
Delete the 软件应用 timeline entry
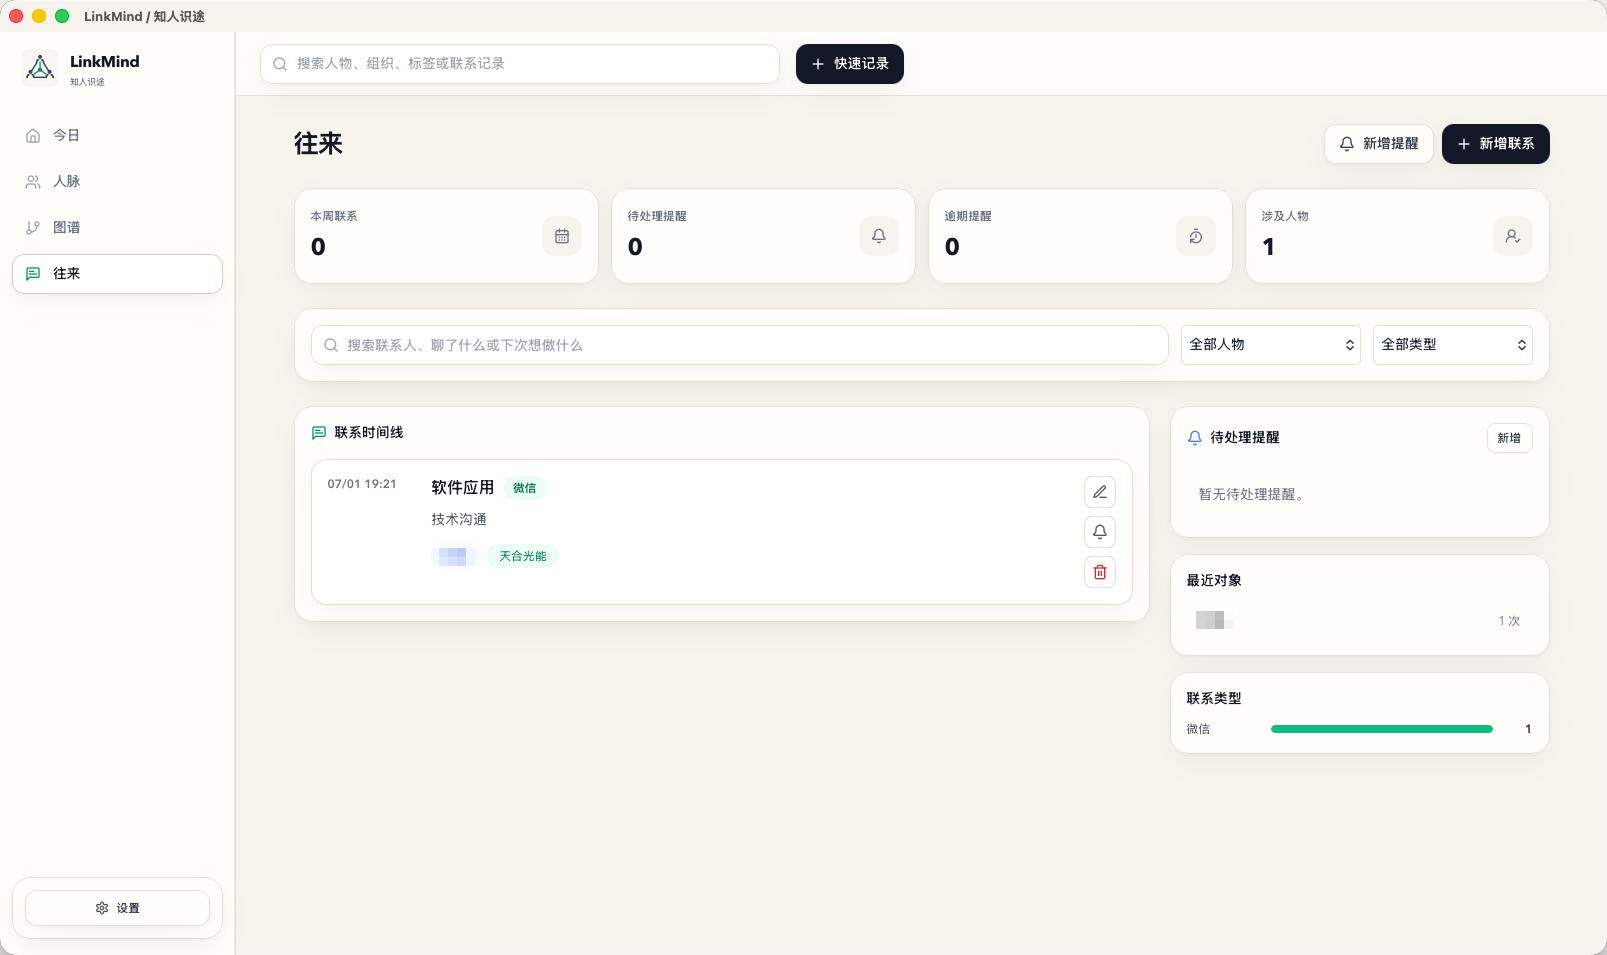(x=1100, y=572)
